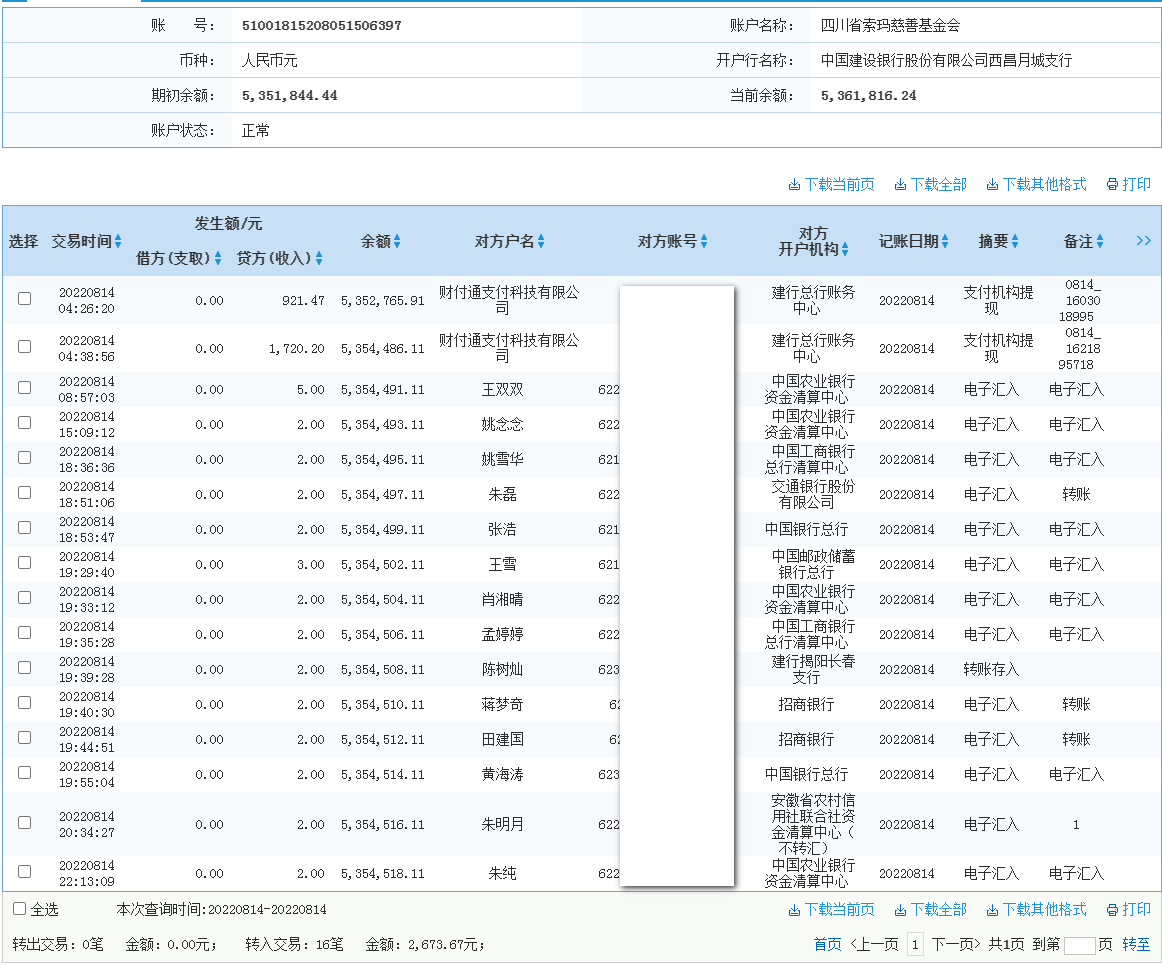Click the bottom 下载全部 download icon

pyautogui.click(x=900, y=909)
